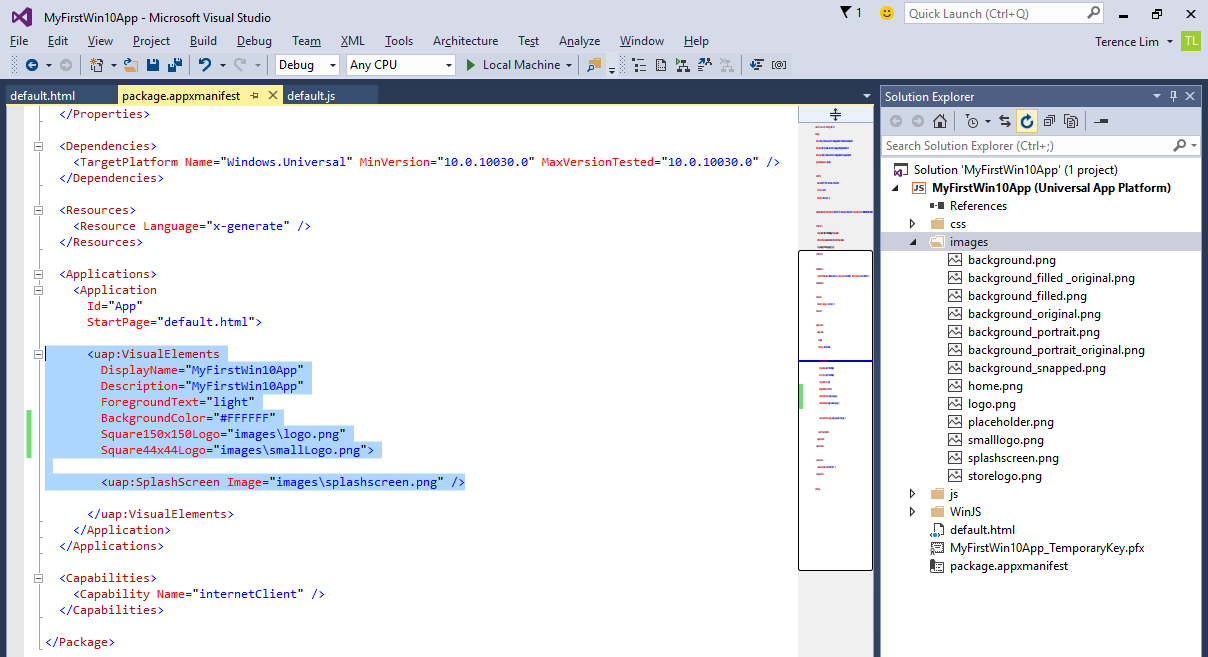This screenshot has width=1208, height=657.
Task: Open Solution Explorer Window Position dropdown
Action: (x=1157, y=96)
